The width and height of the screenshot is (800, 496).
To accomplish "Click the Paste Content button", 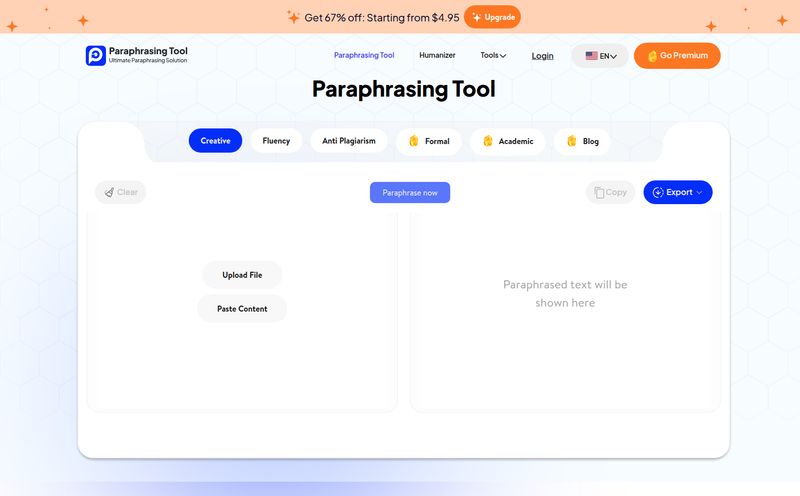I will tap(242, 308).
